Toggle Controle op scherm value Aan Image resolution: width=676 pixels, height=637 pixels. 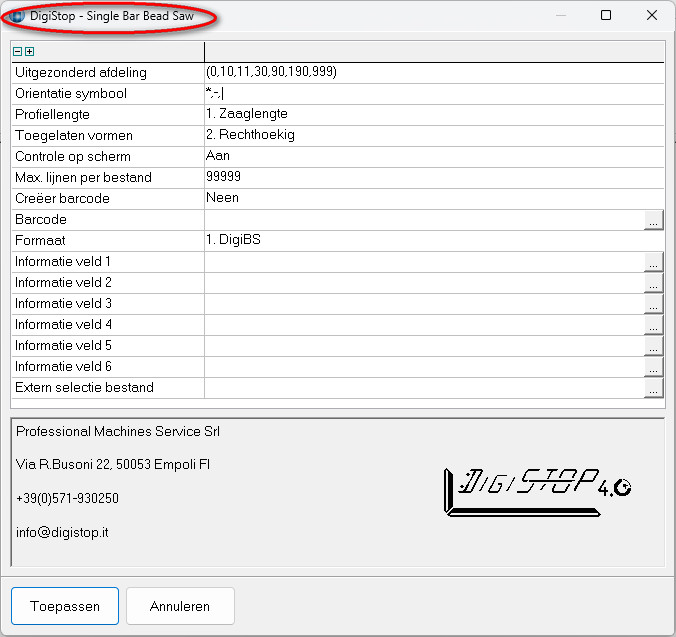(x=434, y=156)
